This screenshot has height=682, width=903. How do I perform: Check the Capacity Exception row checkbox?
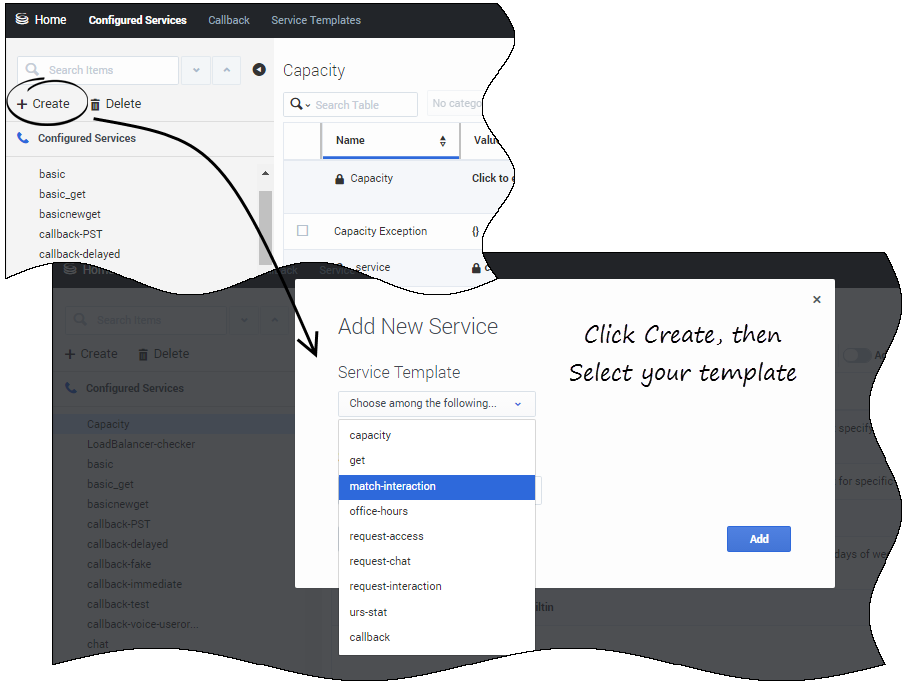point(303,231)
